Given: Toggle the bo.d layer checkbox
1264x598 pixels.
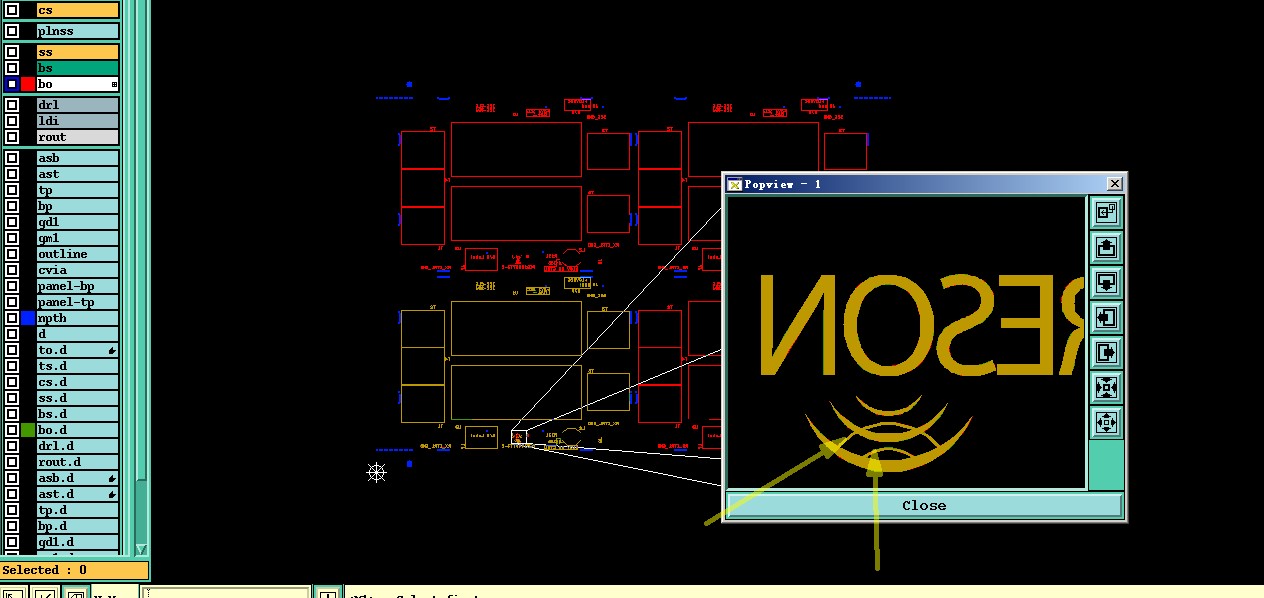Looking at the screenshot, I should (12, 430).
